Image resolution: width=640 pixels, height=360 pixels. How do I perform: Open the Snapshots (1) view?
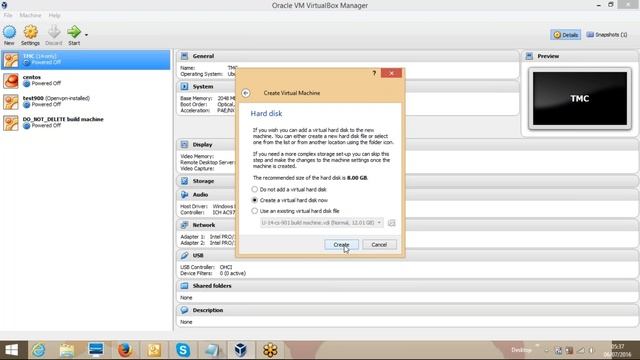pos(607,35)
